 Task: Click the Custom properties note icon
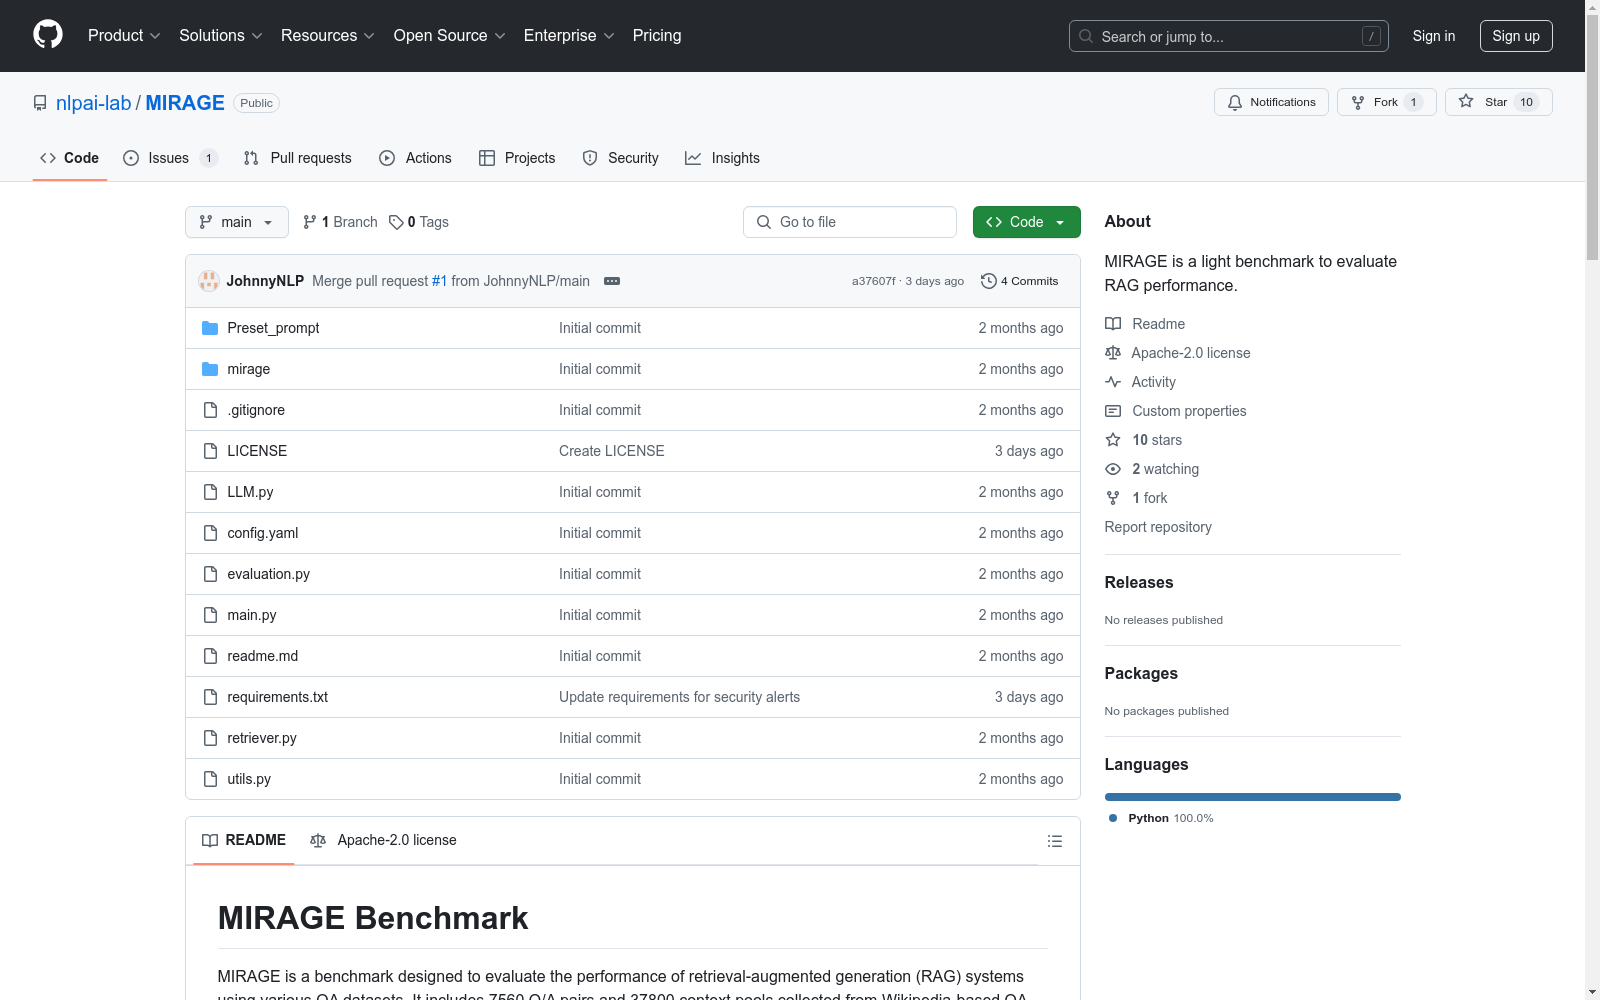coord(1113,411)
